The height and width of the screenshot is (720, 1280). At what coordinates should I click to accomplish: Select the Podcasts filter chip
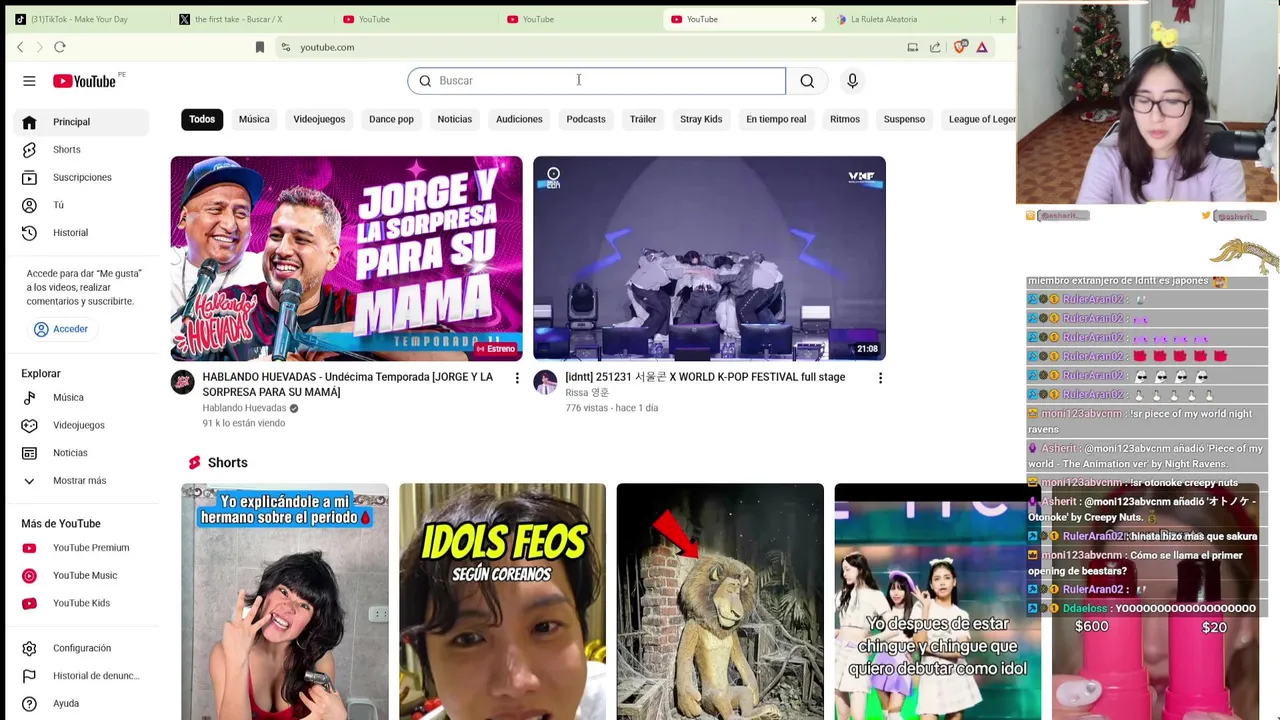586,119
